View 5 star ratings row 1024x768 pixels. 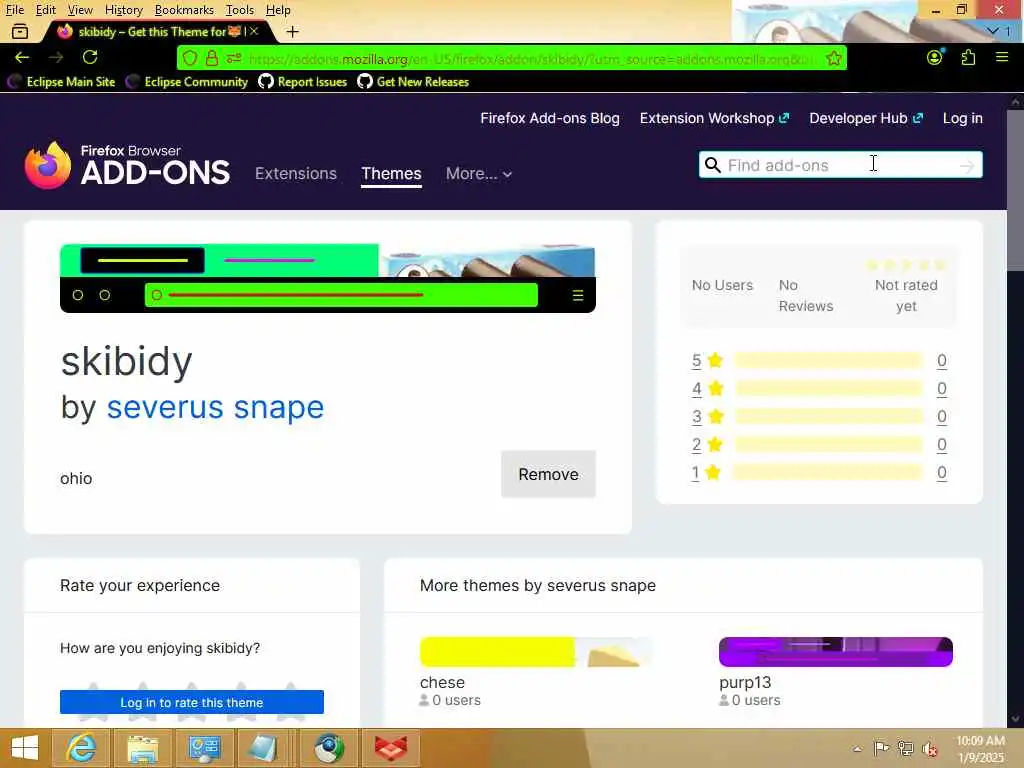(x=819, y=360)
